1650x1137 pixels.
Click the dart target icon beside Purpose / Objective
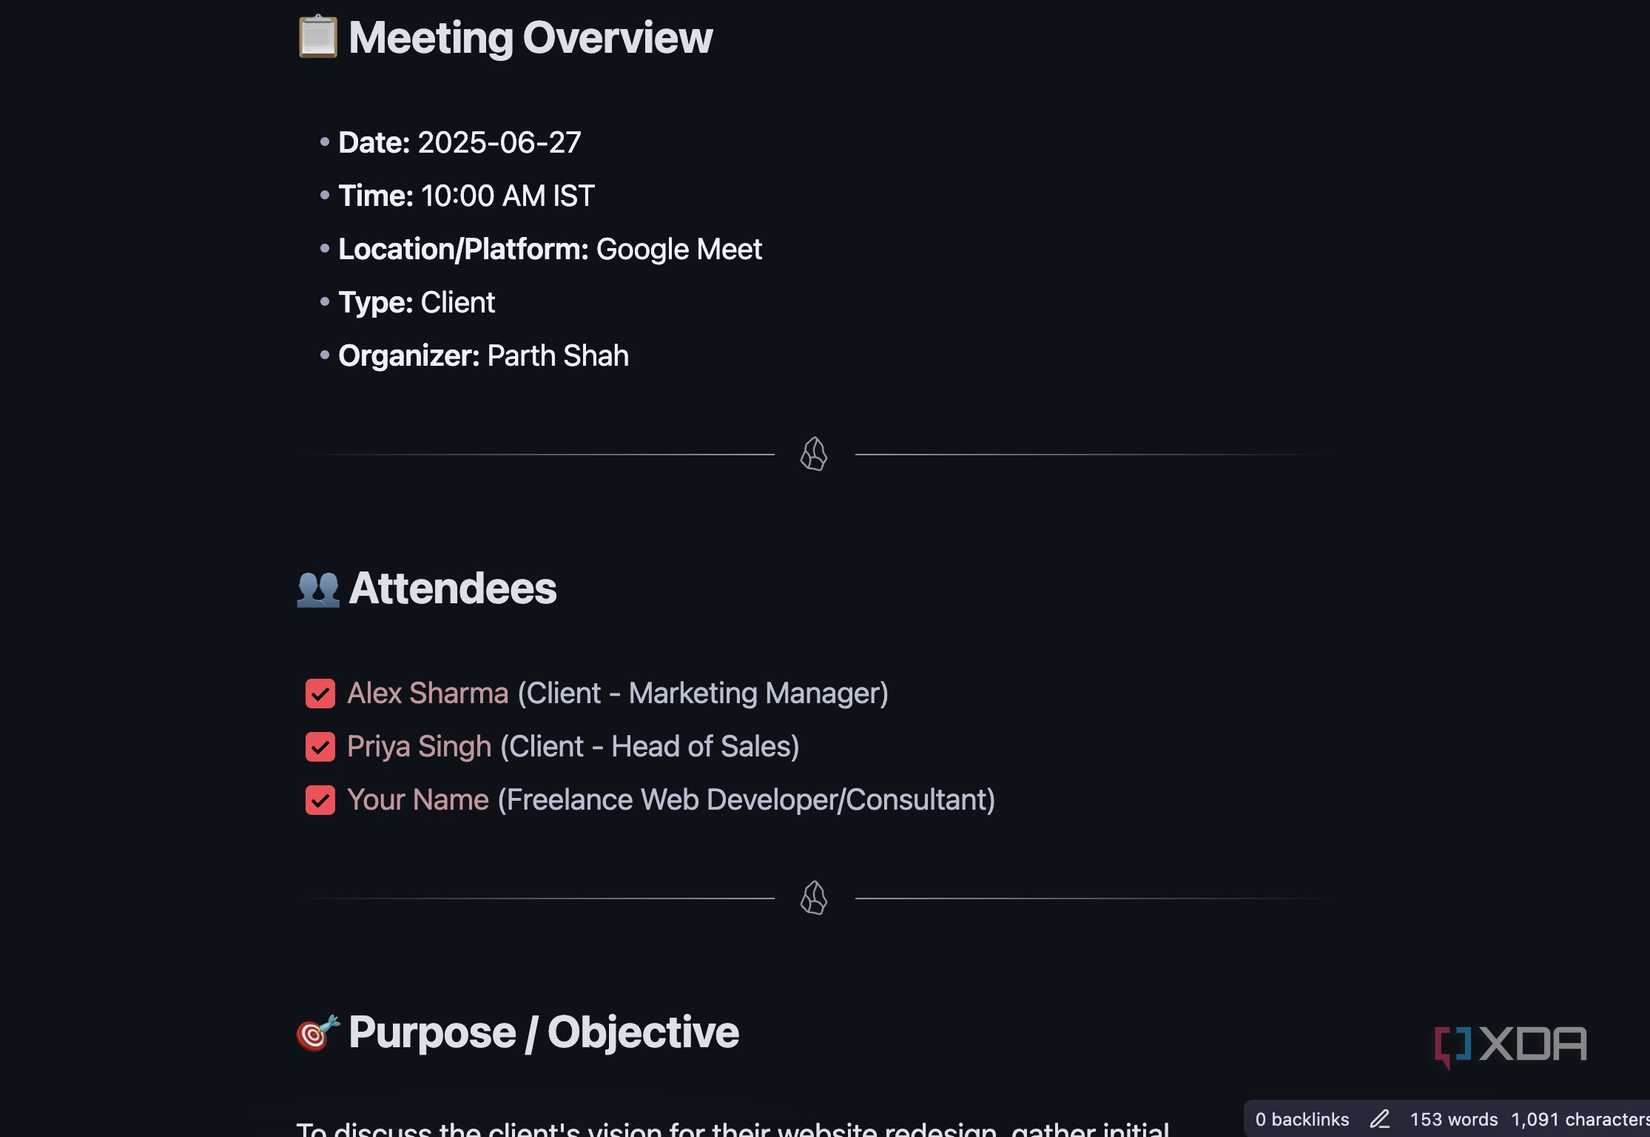coord(317,1034)
